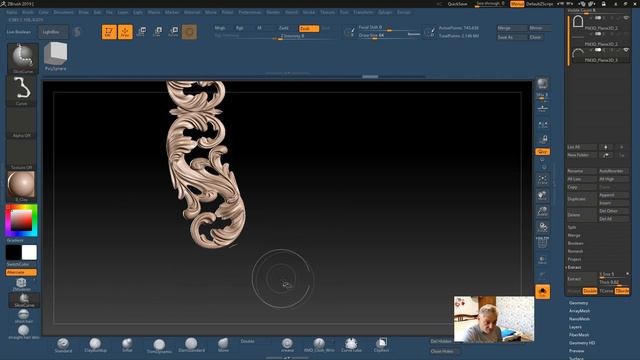Open the material sphere selector
Viewport: 640px width, 360px height.
click(x=21, y=187)
